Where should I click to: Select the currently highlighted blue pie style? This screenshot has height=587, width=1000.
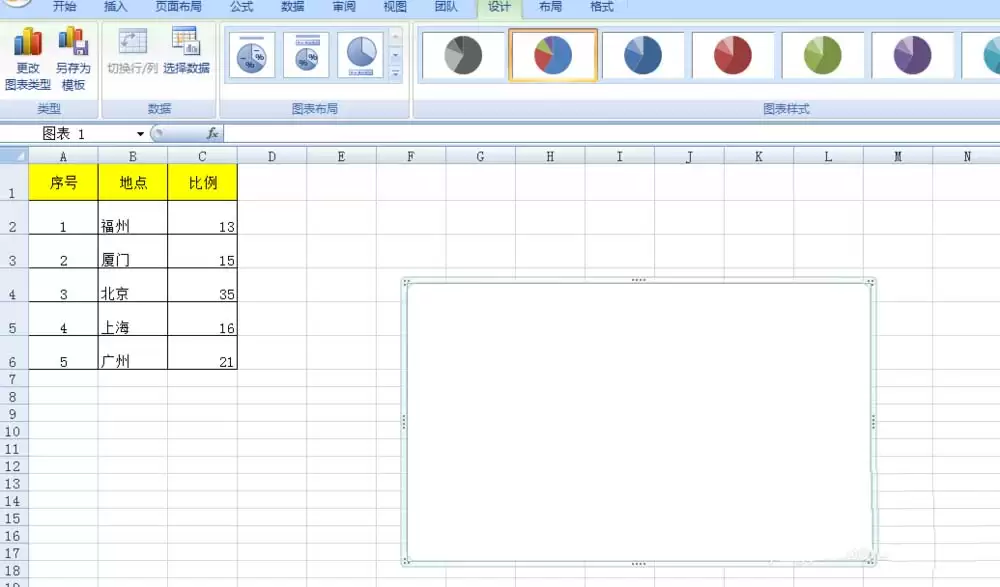pyautogui.click(x=554, y=57)
